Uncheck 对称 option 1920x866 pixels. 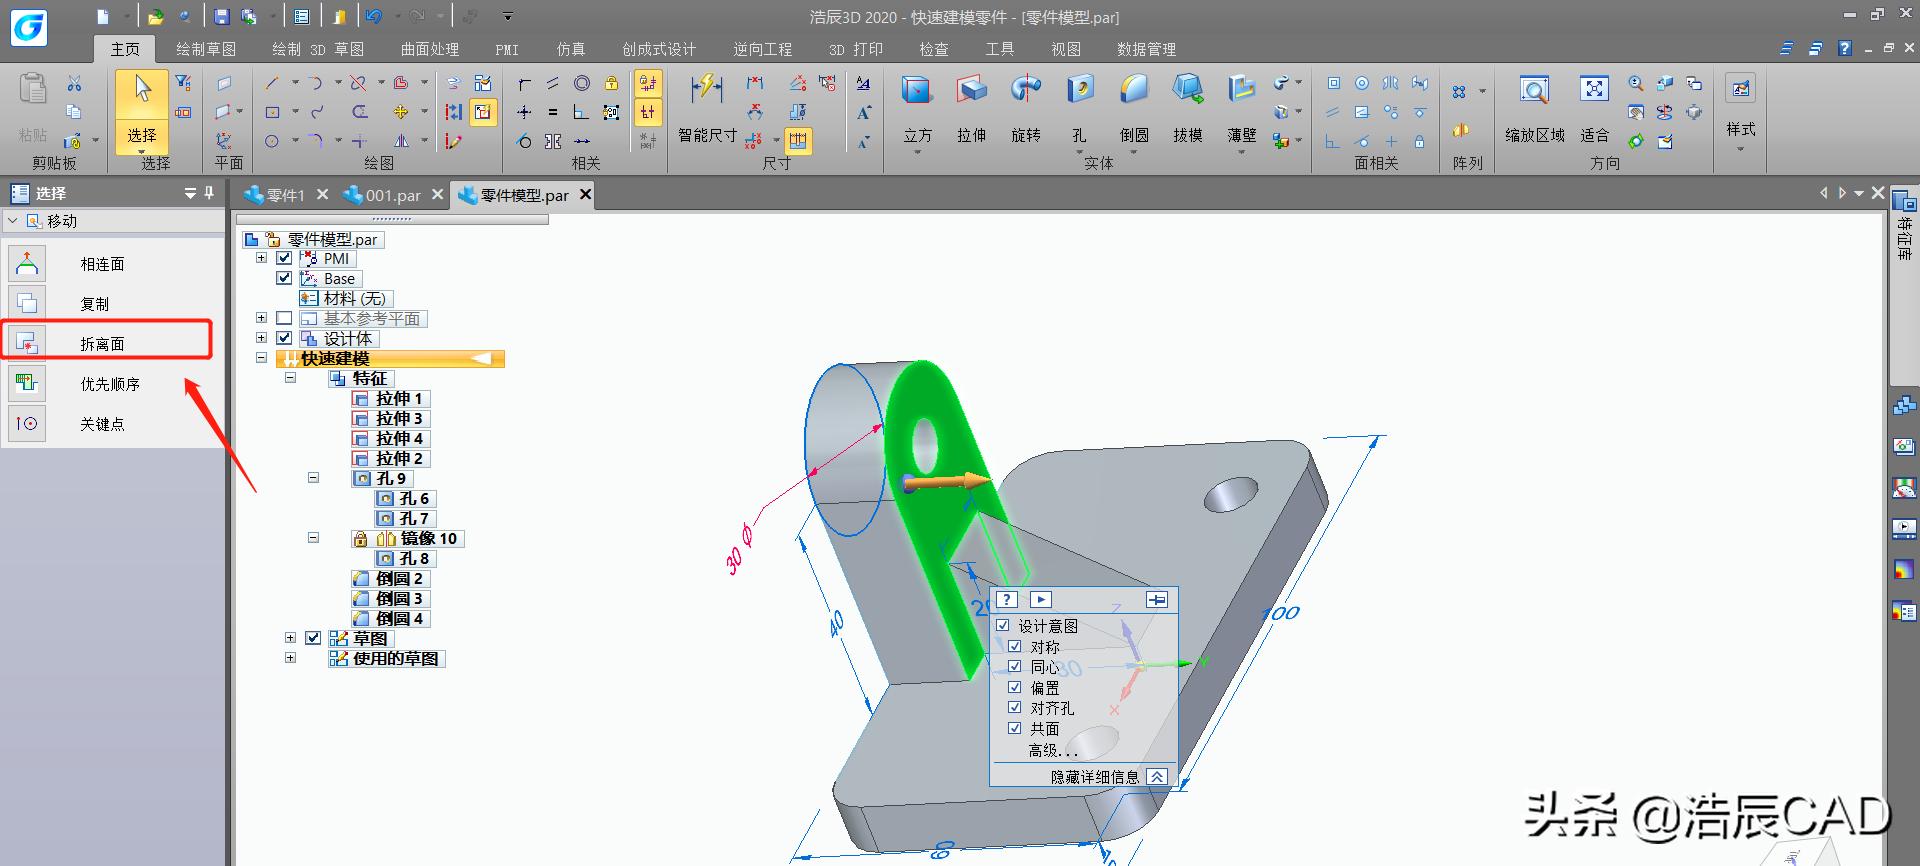(1015, 646)
